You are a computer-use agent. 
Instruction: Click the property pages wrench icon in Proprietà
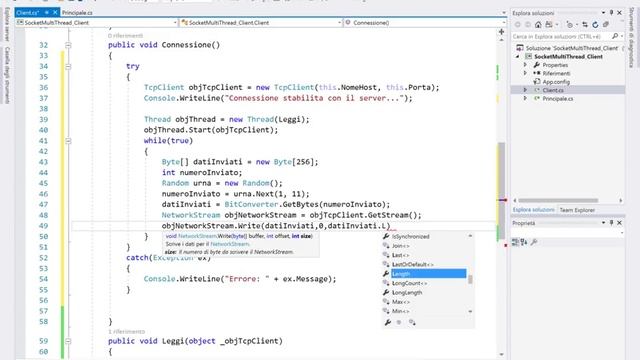click(534, 242)
